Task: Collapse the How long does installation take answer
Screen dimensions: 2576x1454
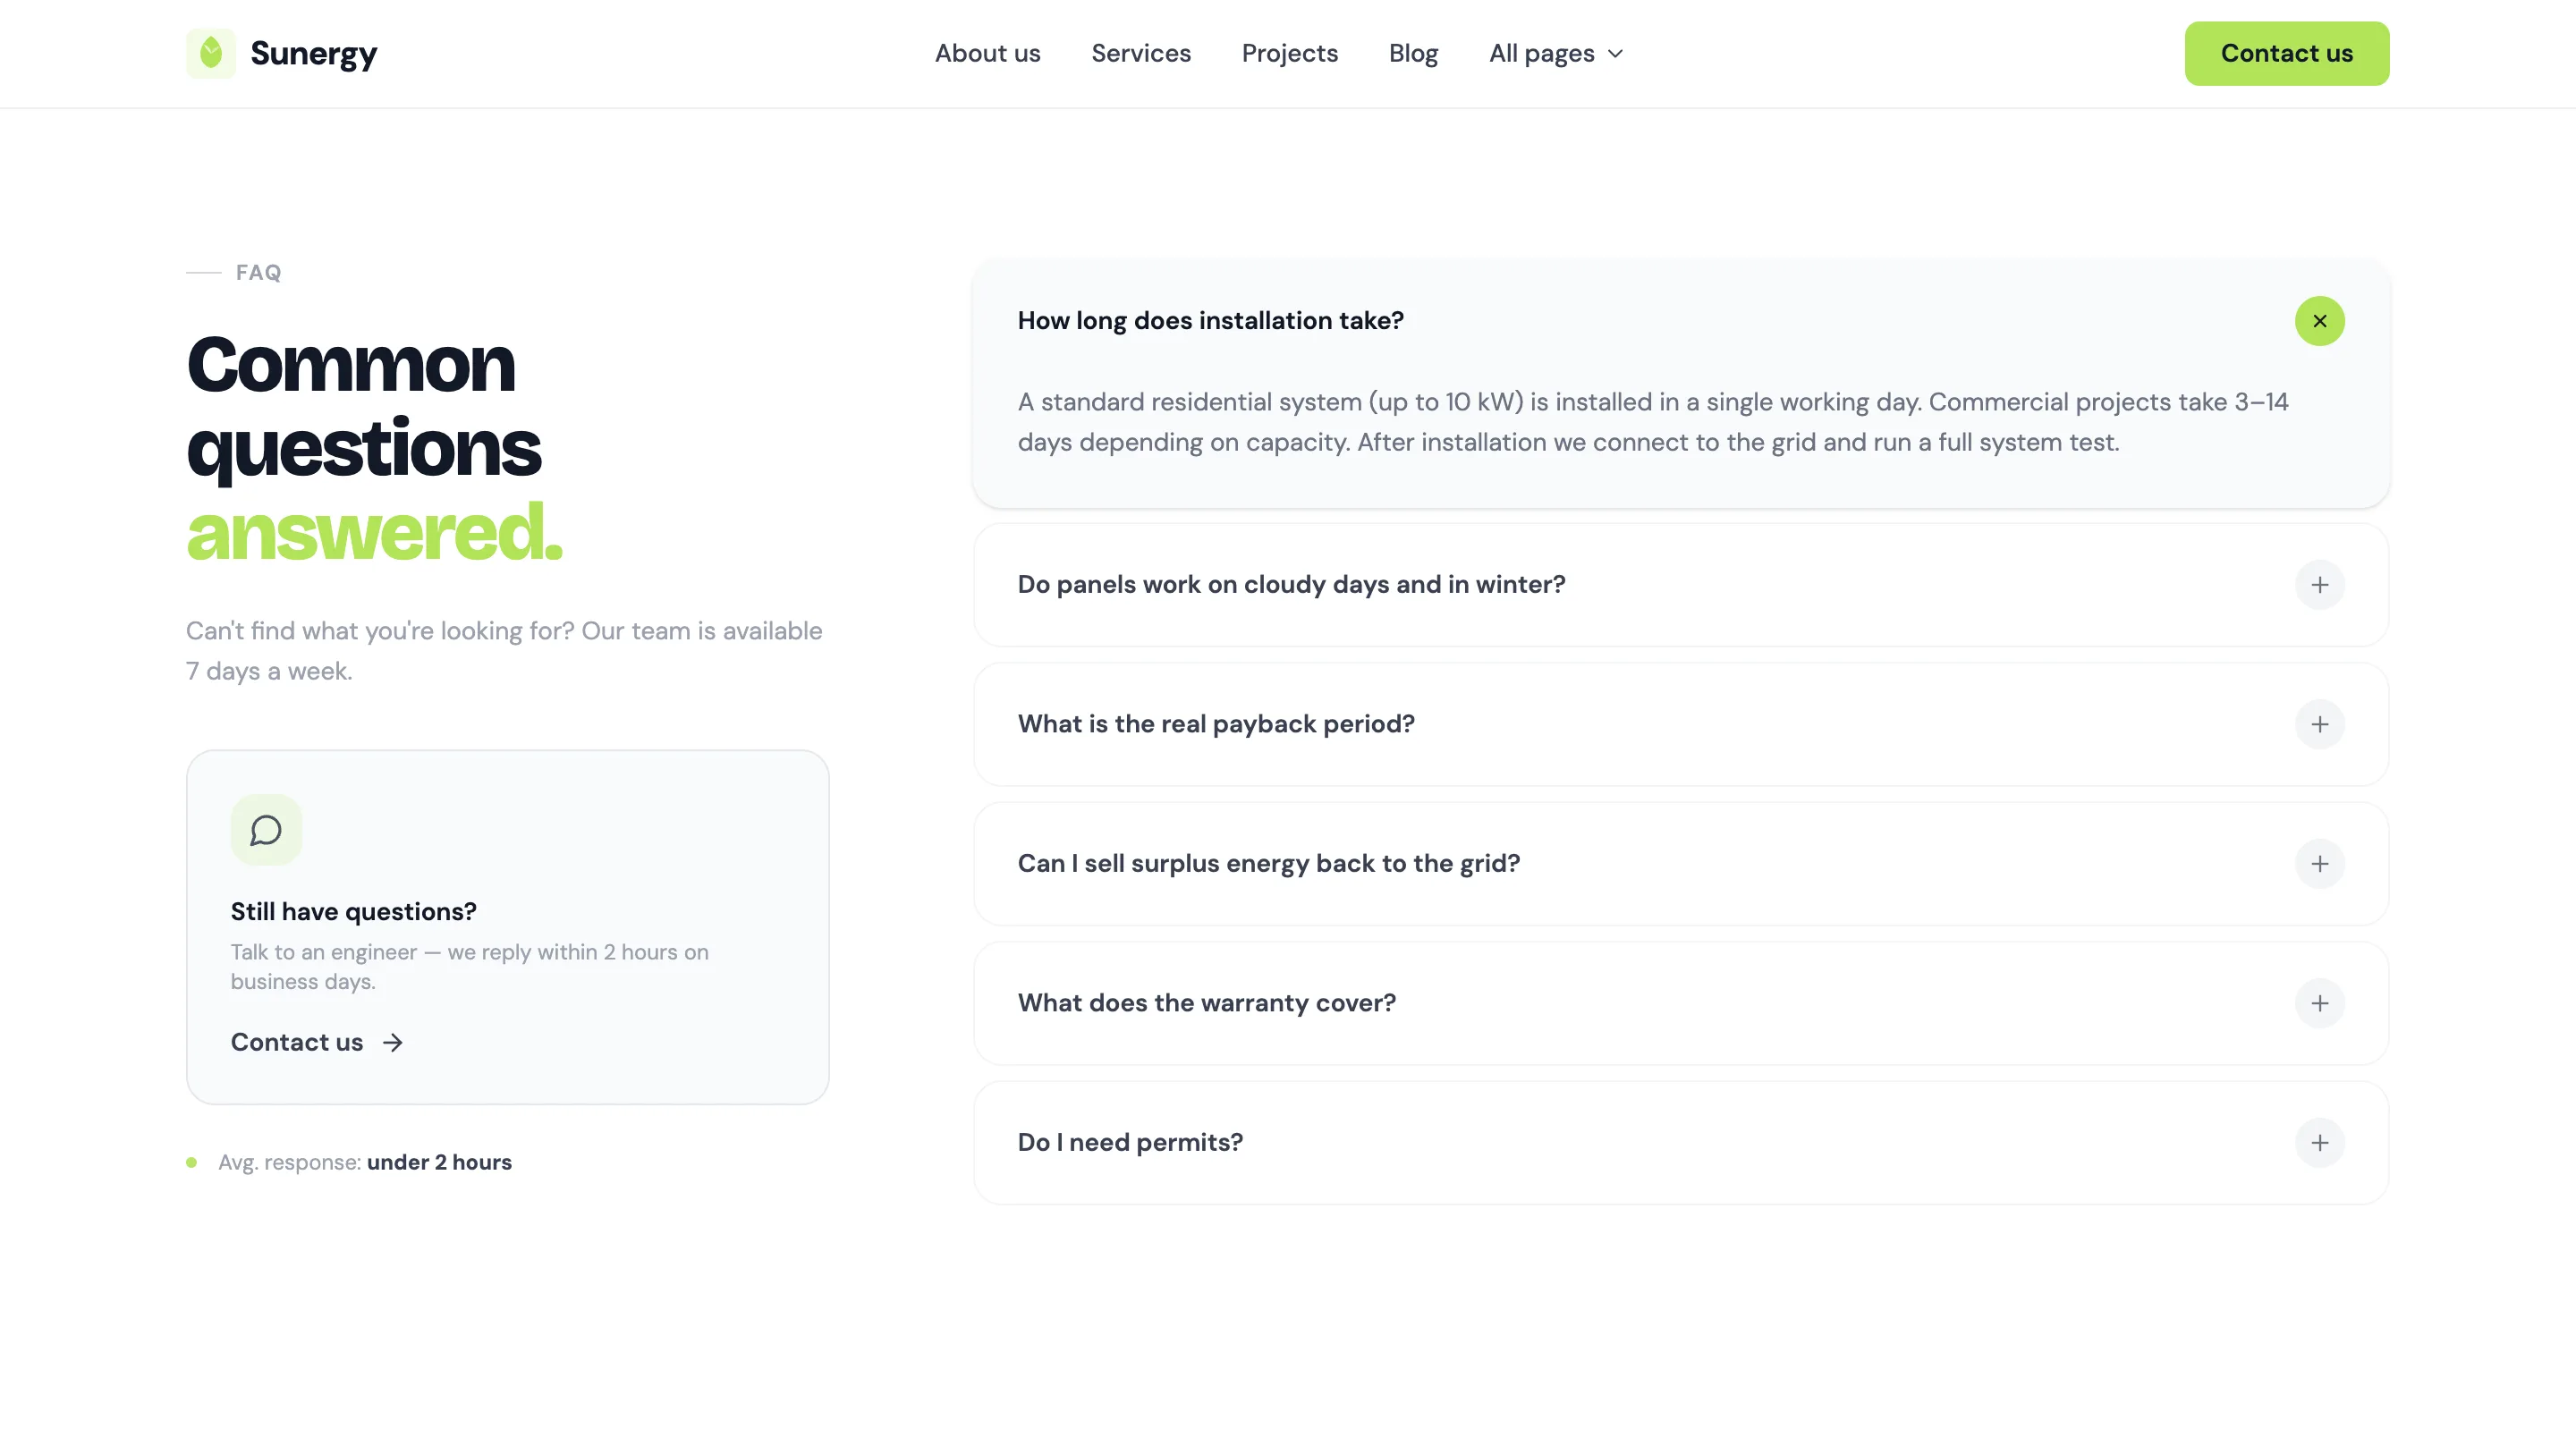Action: click(2320, 321)
